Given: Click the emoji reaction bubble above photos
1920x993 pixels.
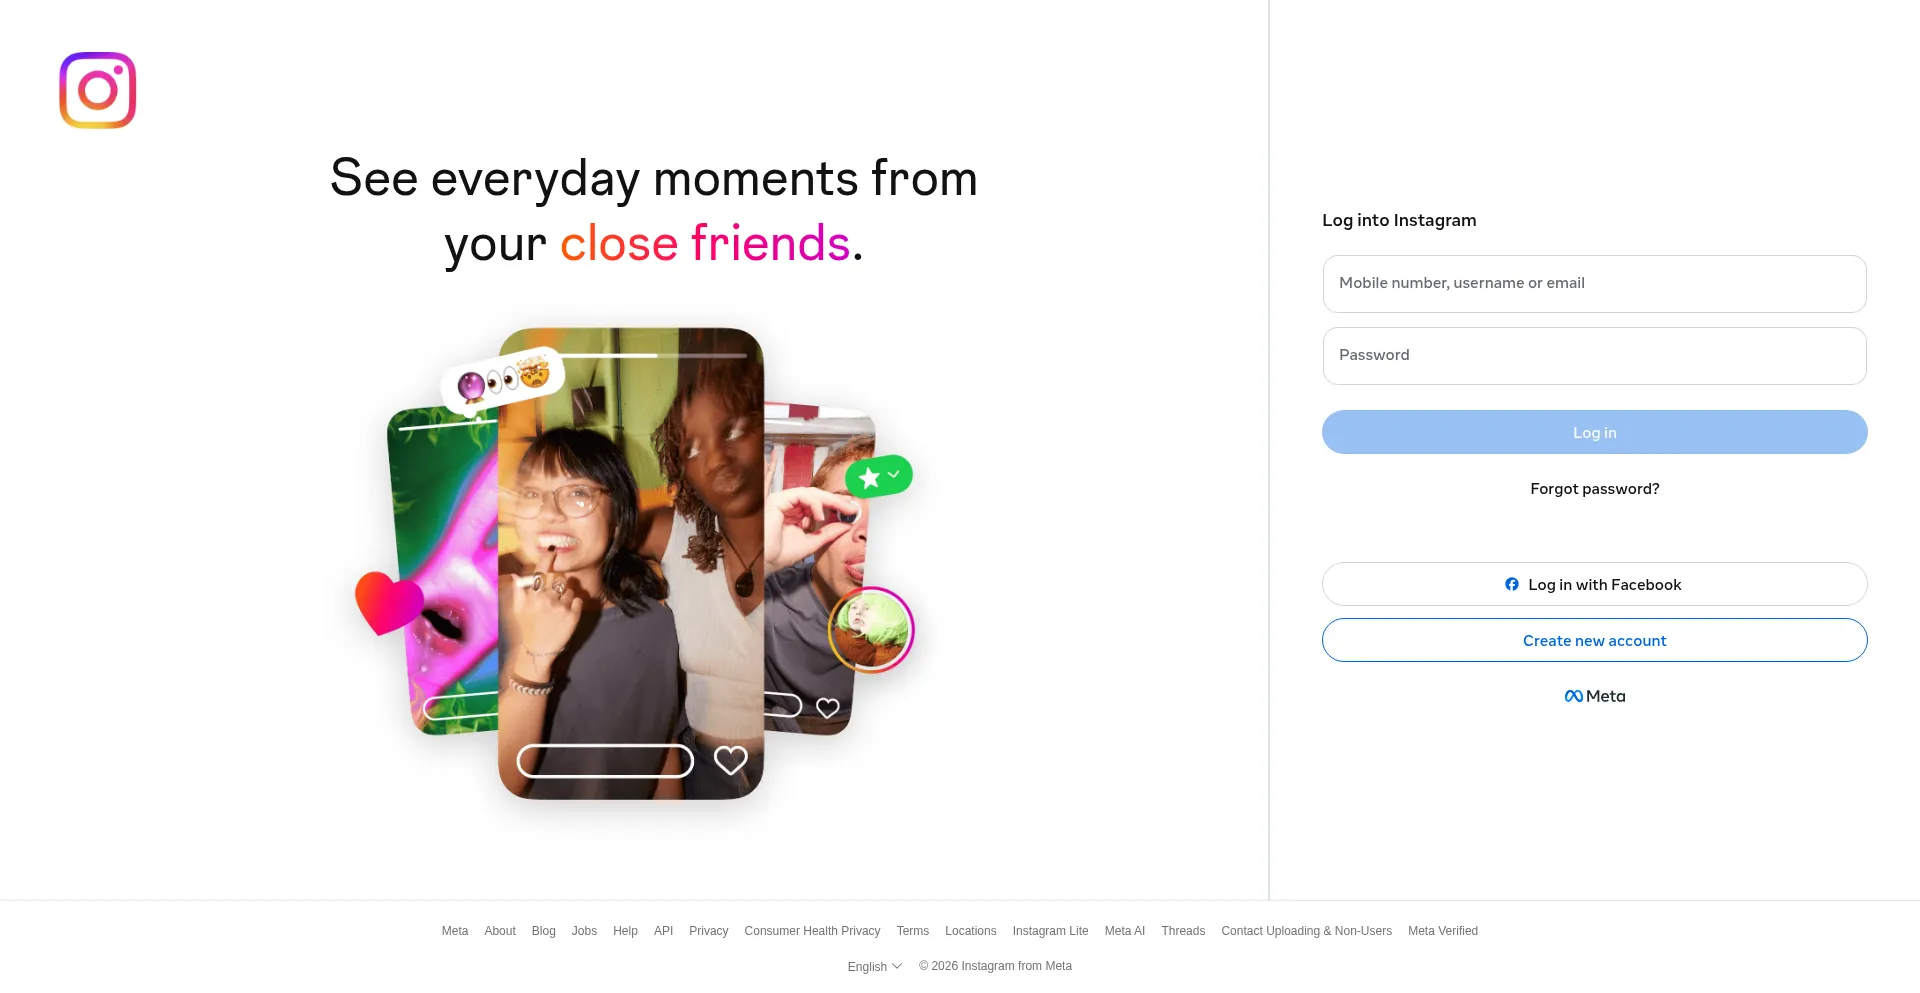Looking at the screenshot, I should click(503, 379).
